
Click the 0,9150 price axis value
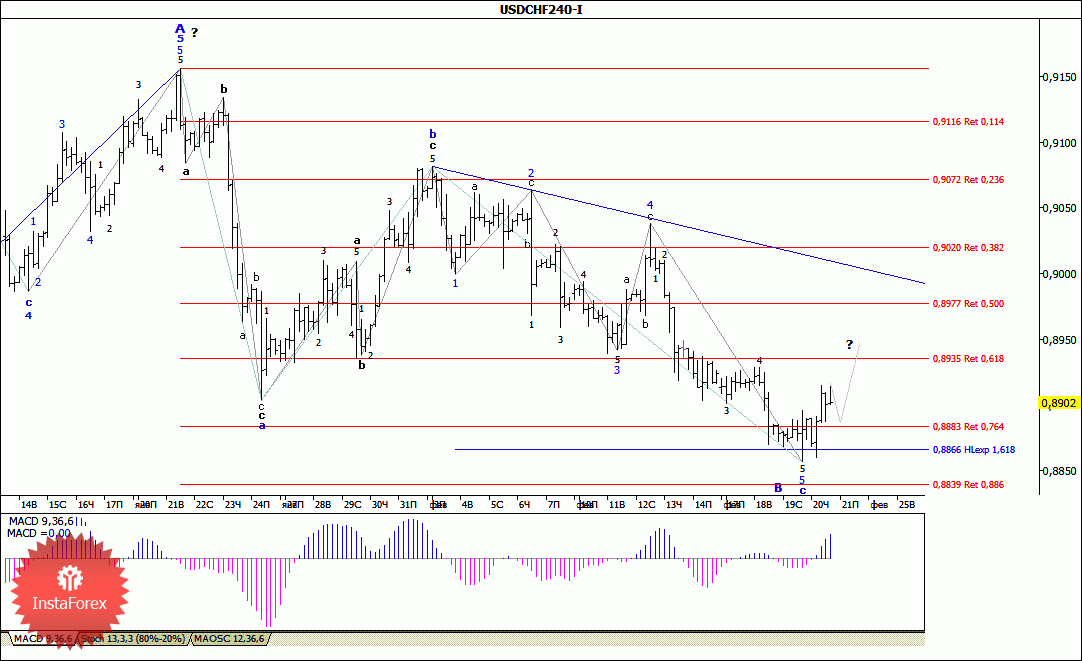coord(1061,77)
